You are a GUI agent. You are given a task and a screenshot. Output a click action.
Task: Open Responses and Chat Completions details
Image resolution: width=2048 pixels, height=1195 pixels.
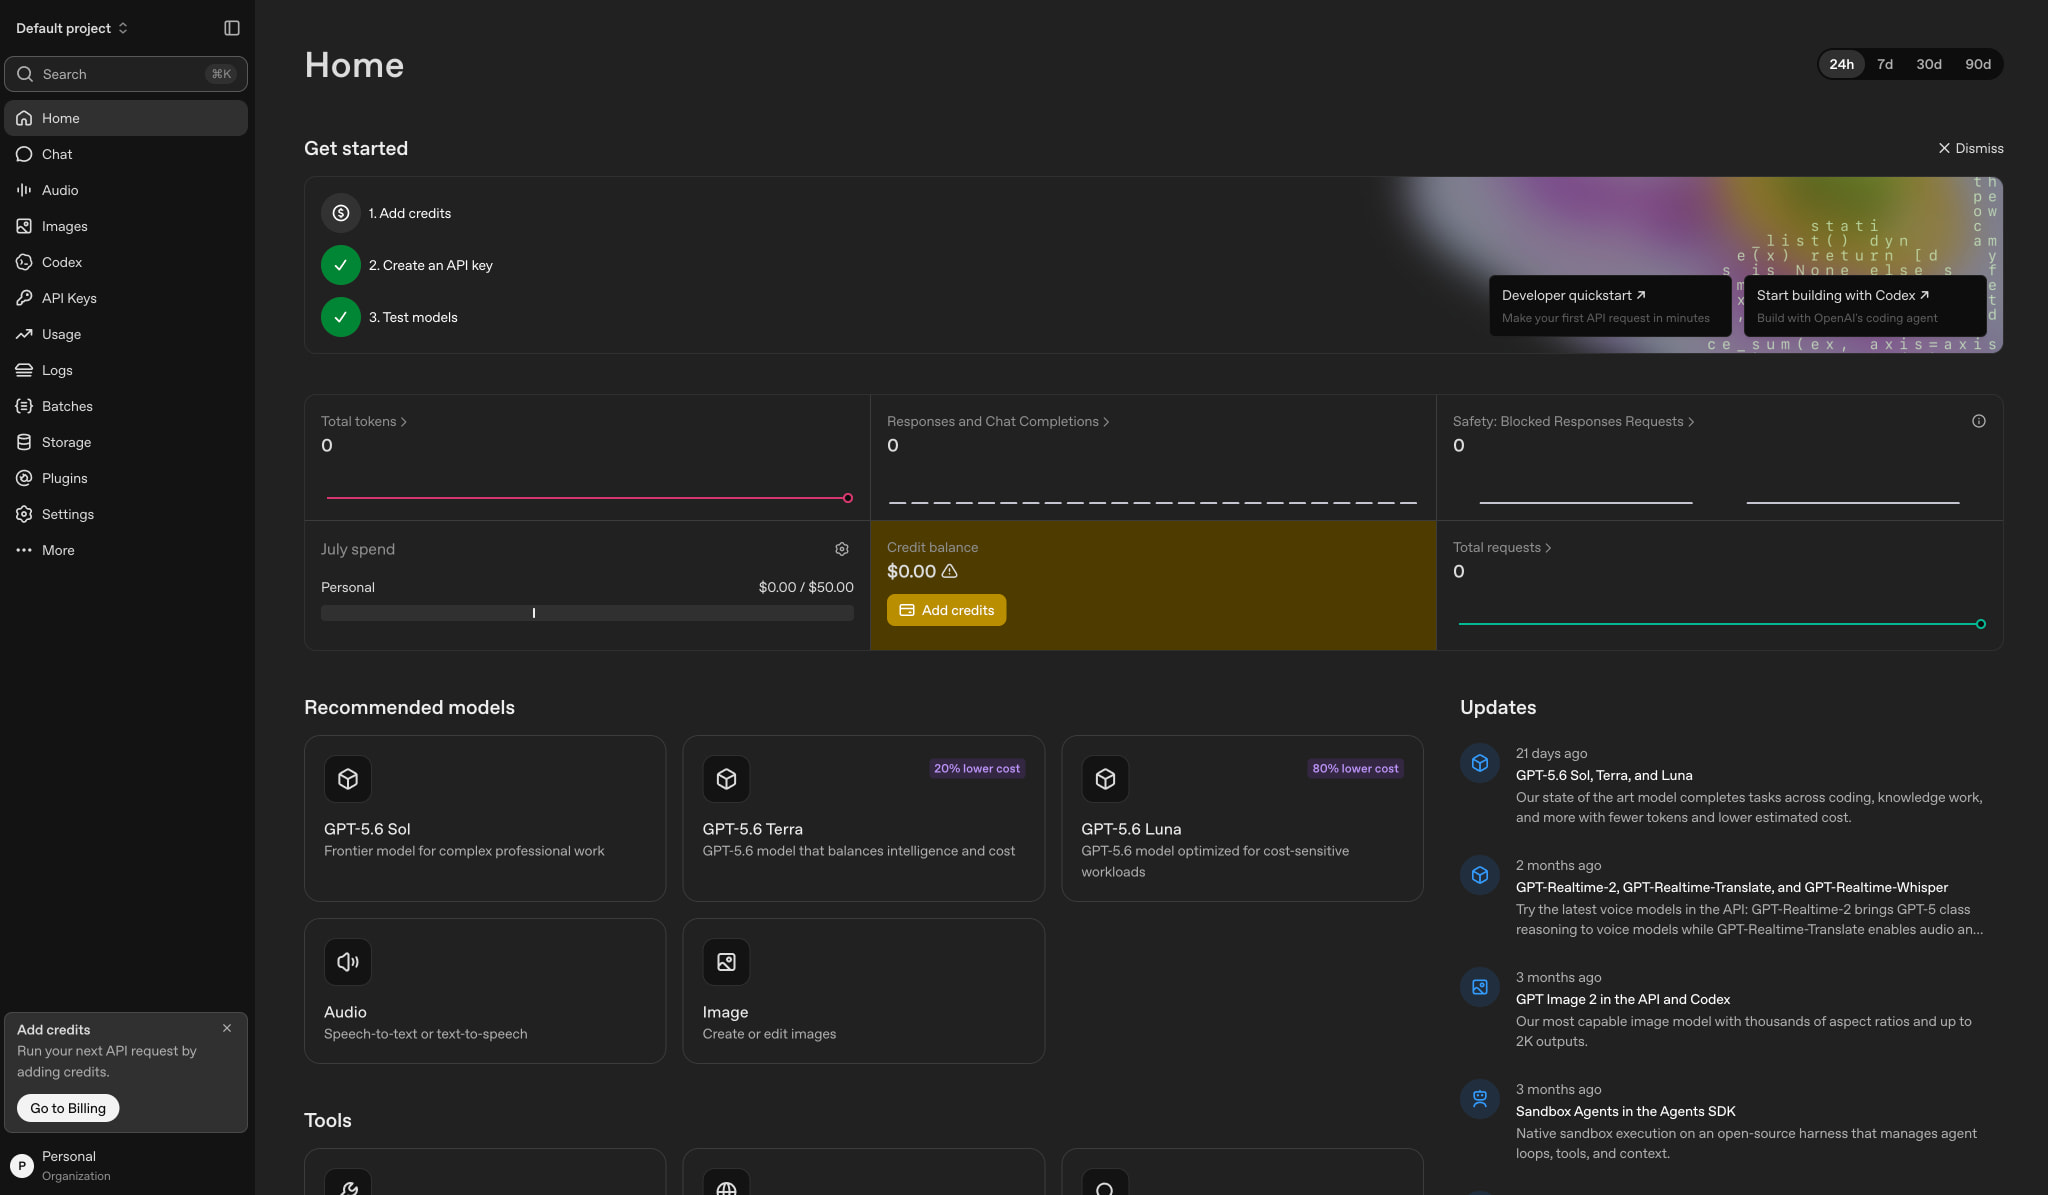(x=998, y=422)
